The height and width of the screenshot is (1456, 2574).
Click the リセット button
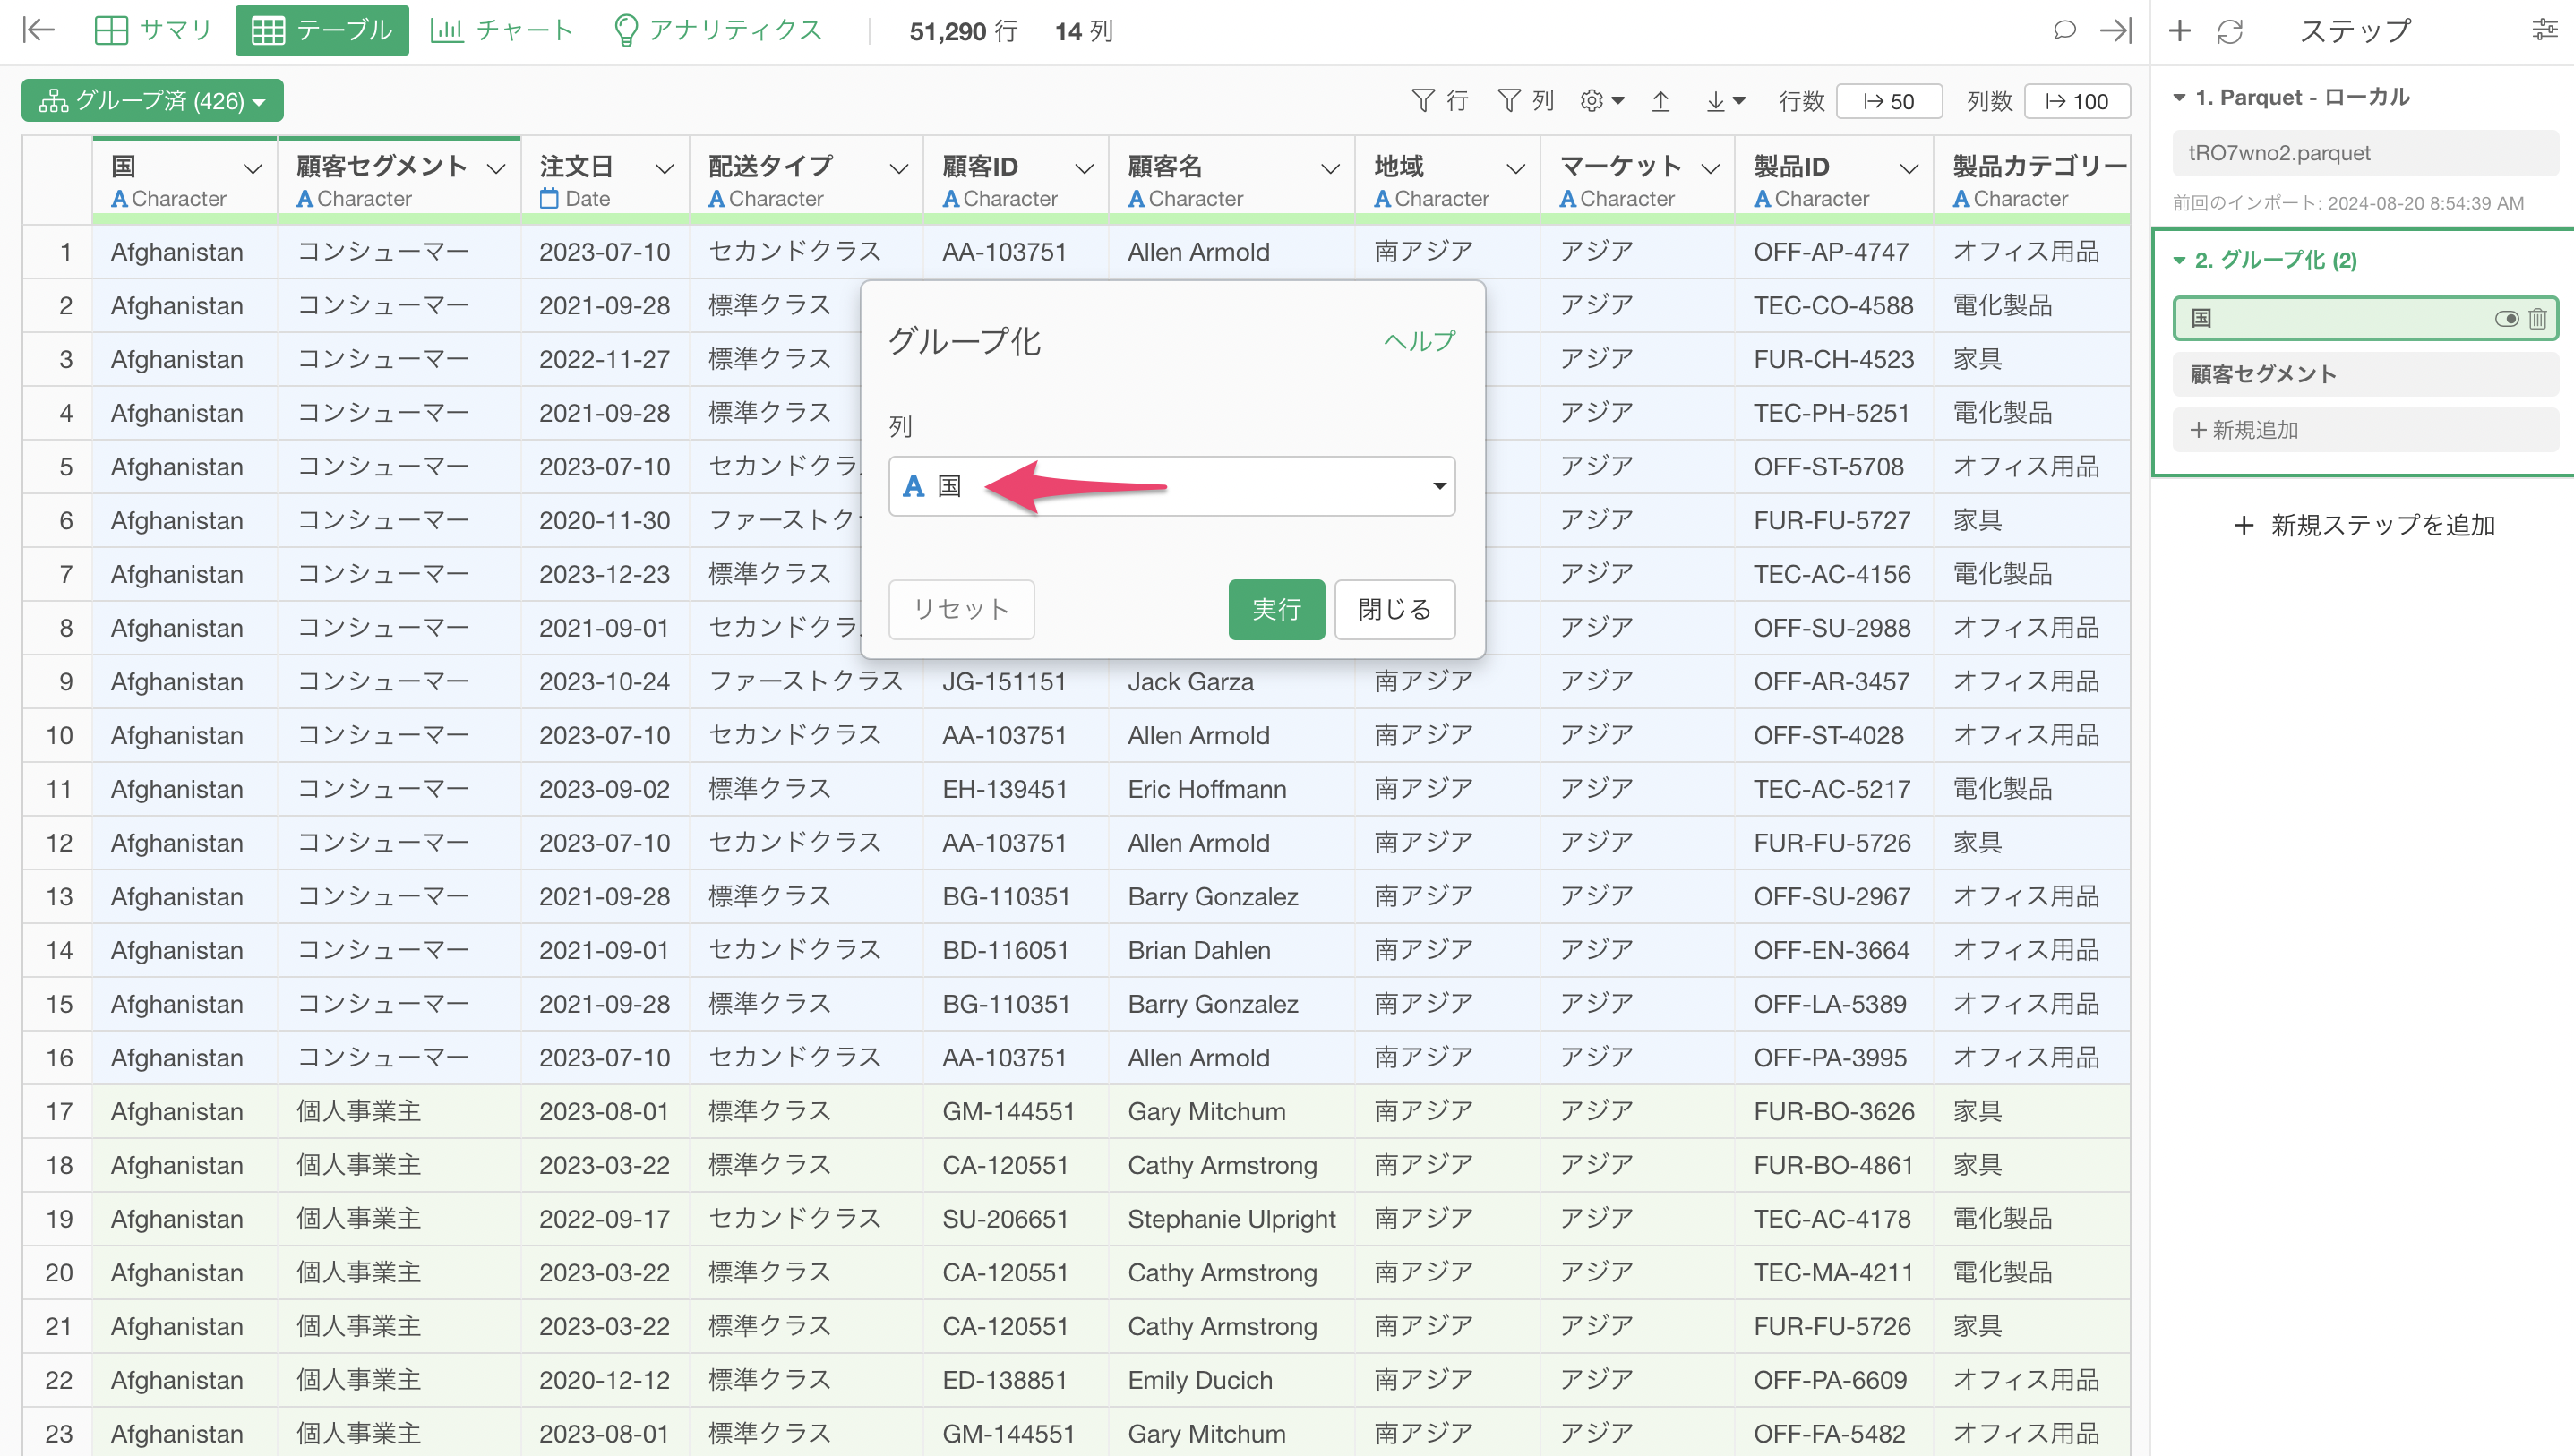[x=961, y=609]
